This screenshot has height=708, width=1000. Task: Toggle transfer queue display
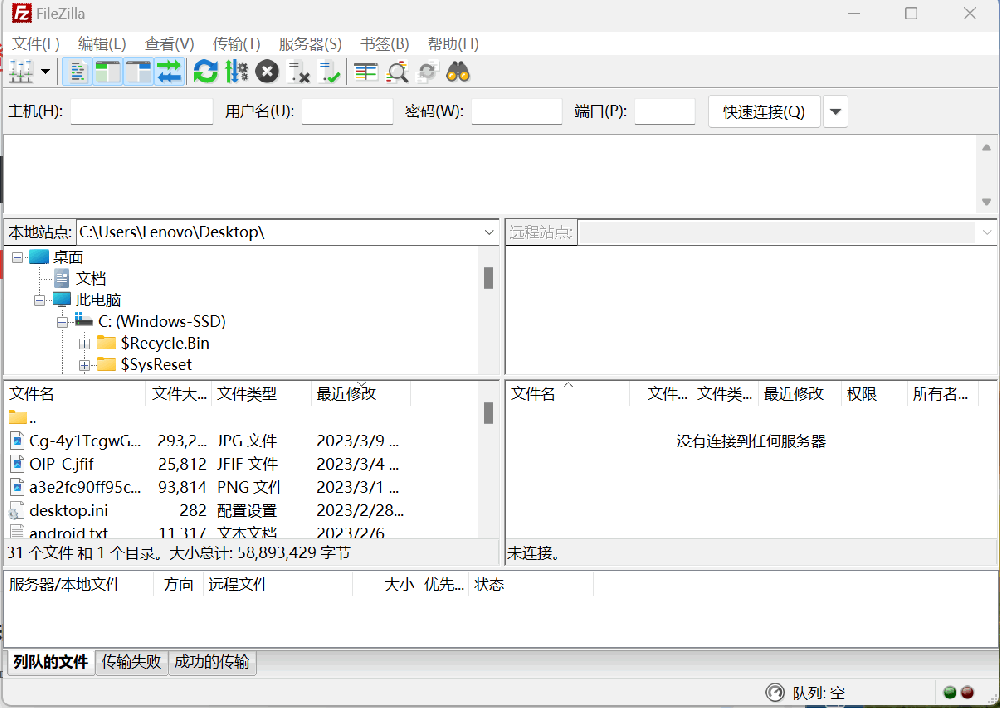pos(169,72)
